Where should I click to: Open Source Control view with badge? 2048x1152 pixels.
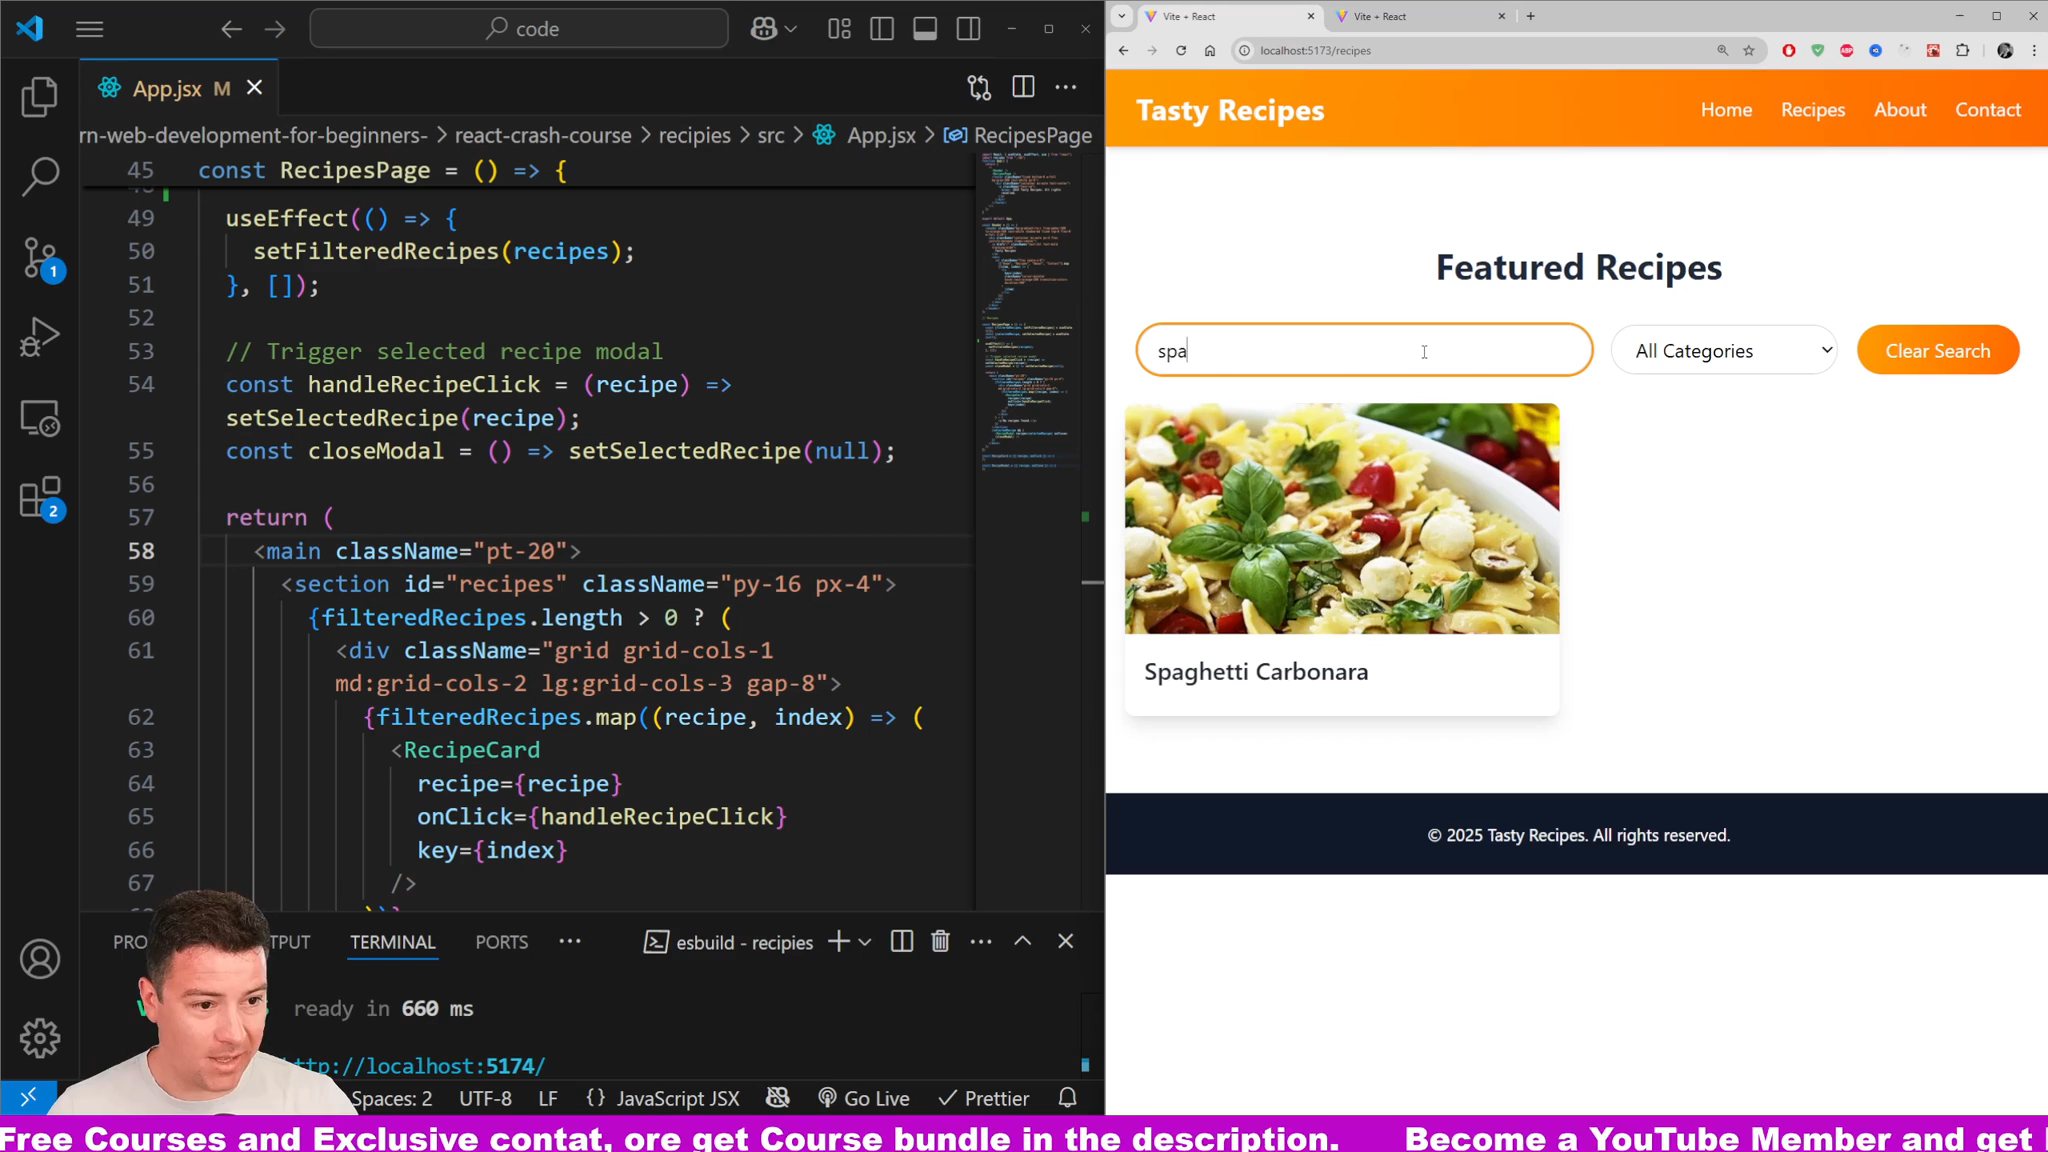(40, 258)
